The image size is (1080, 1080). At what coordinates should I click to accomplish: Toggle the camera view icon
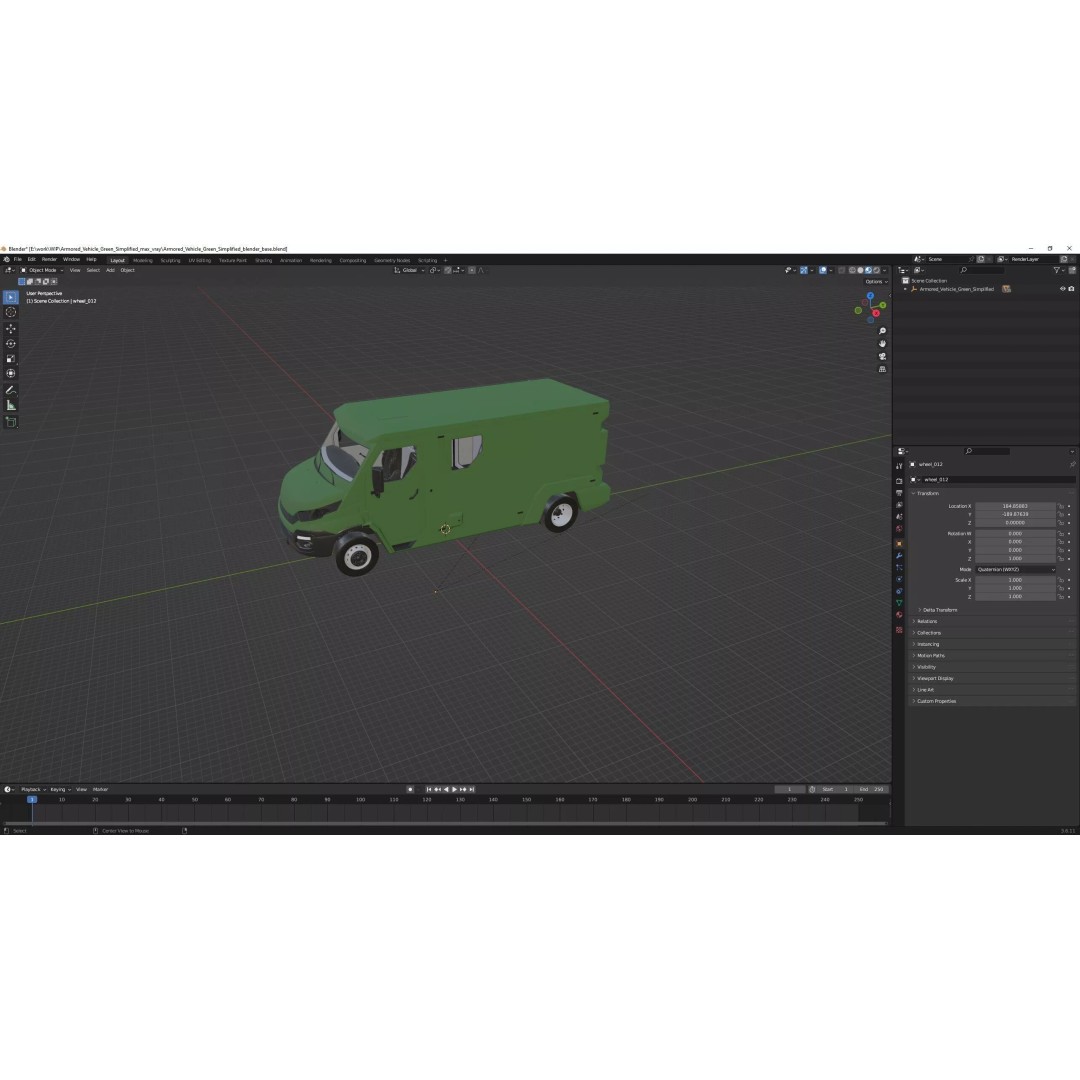point(882,356)
